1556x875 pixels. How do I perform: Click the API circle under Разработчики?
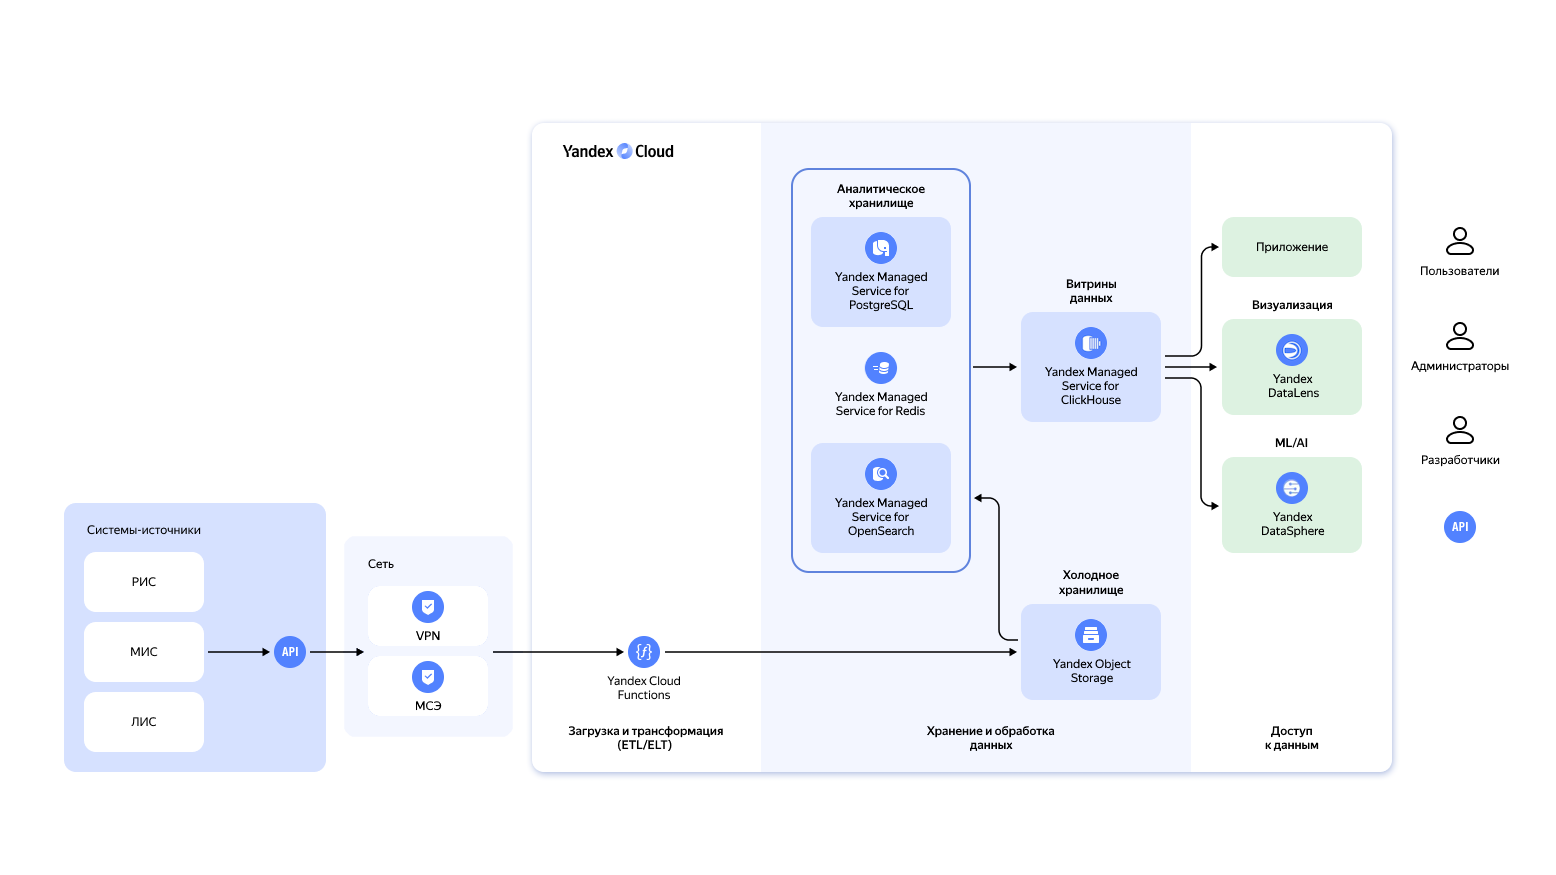pos(1460,527)
